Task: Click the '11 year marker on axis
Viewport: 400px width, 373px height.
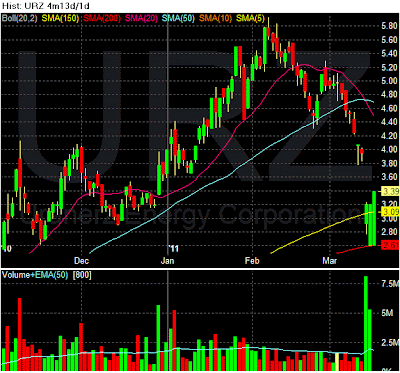Action: (173, 248)
